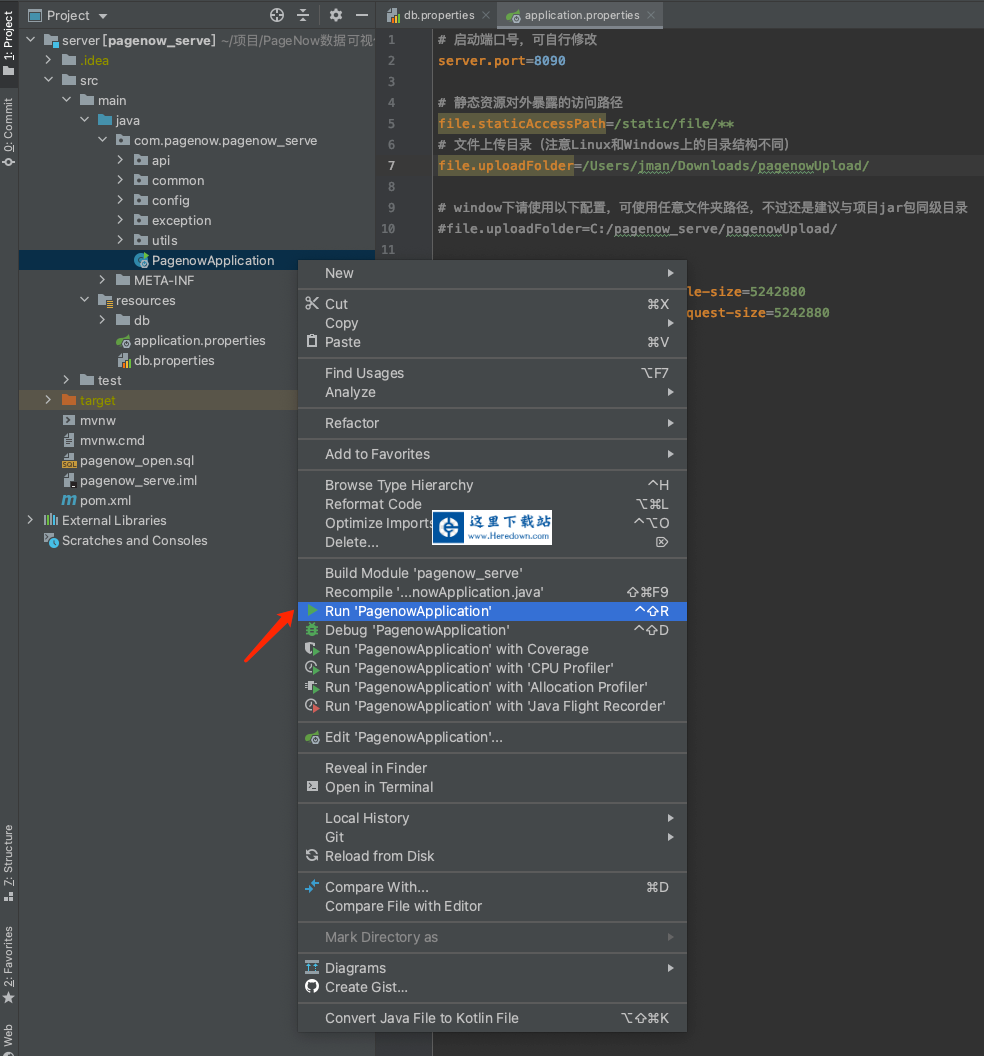Click the Debug bug icon in context menu
The height and width of the screenshot is (1056, 984).
(x=312, y=630)
